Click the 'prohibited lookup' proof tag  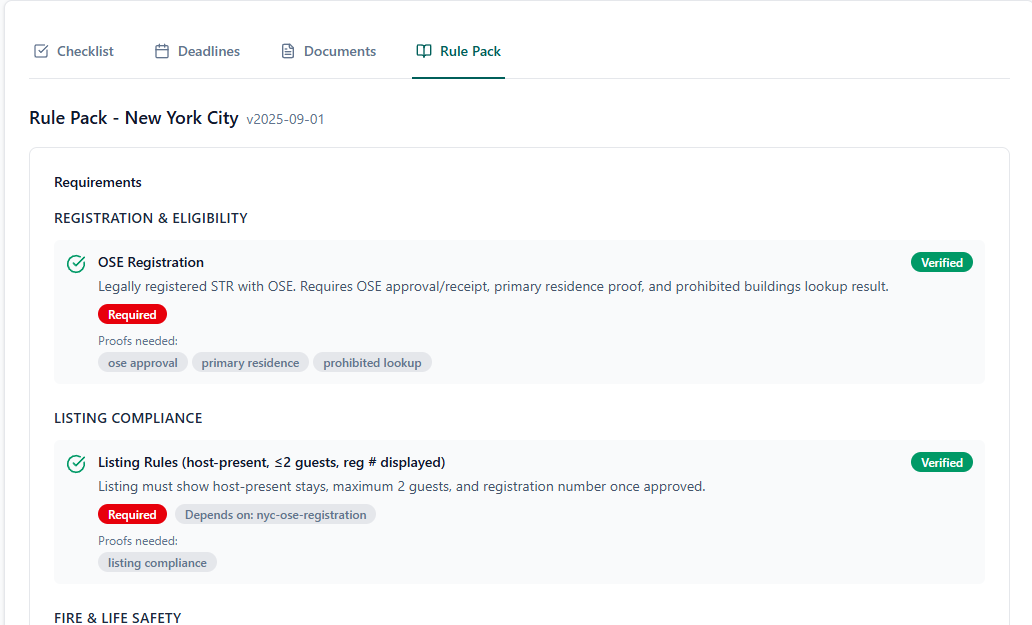pos(372,363)
